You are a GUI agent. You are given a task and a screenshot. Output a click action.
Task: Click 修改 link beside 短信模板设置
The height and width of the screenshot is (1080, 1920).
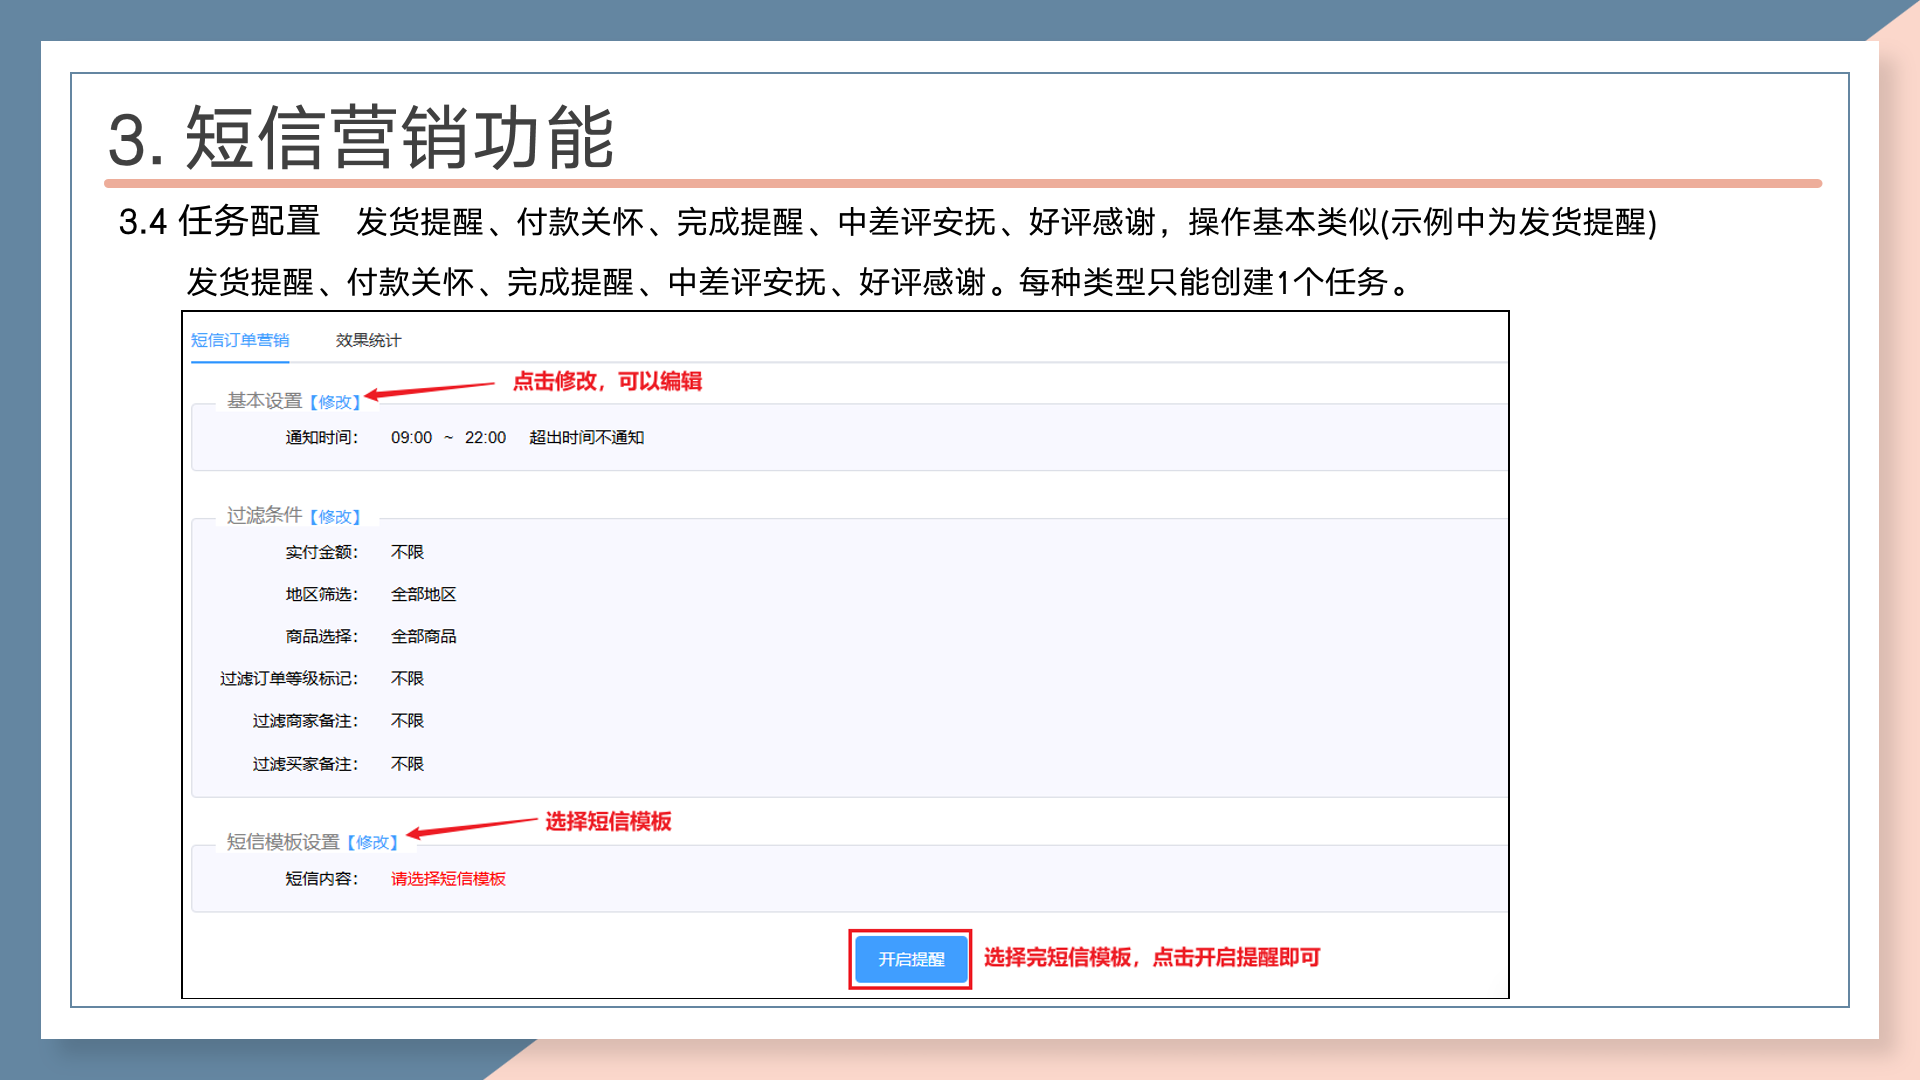click(373, 843)
